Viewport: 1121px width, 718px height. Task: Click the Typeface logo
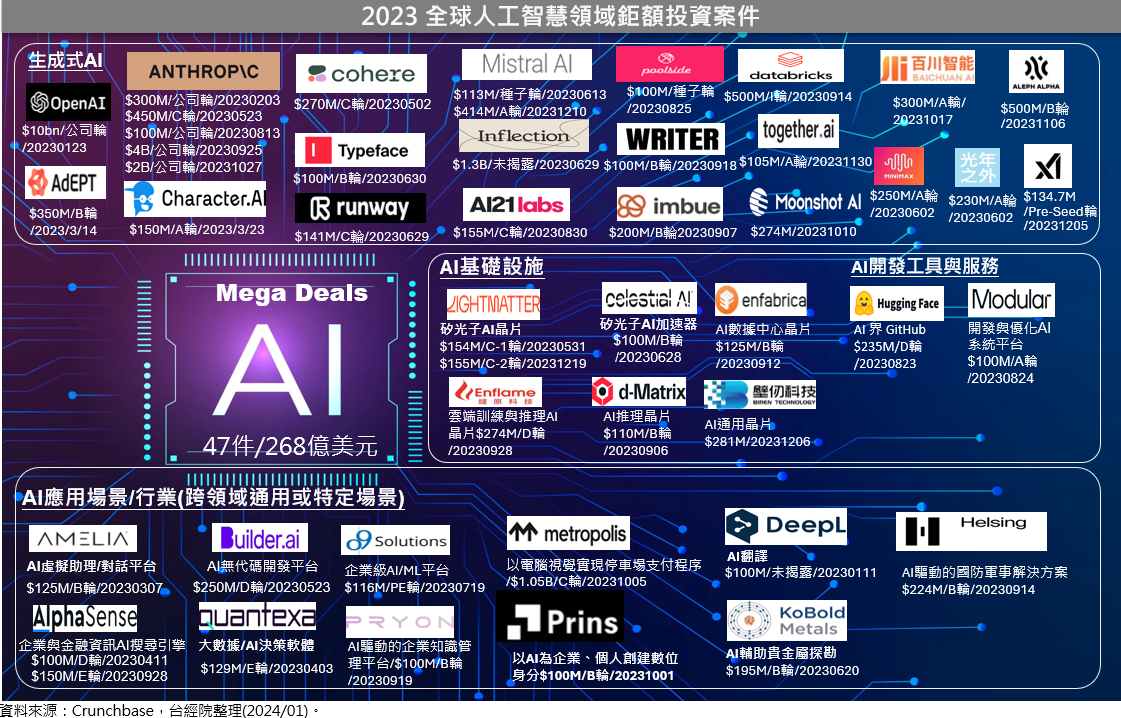pyautogui.click(x=360, y=150)
